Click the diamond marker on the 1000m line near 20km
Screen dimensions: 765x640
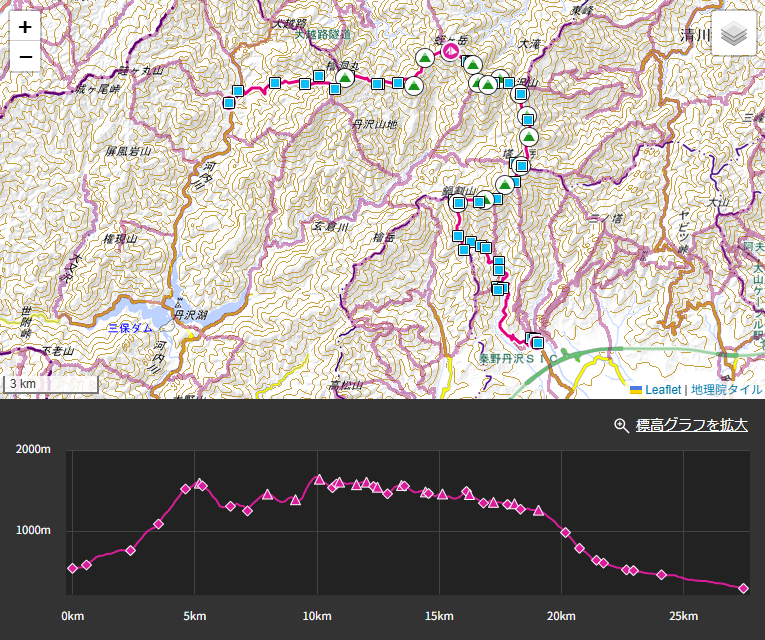coord(565,532)
